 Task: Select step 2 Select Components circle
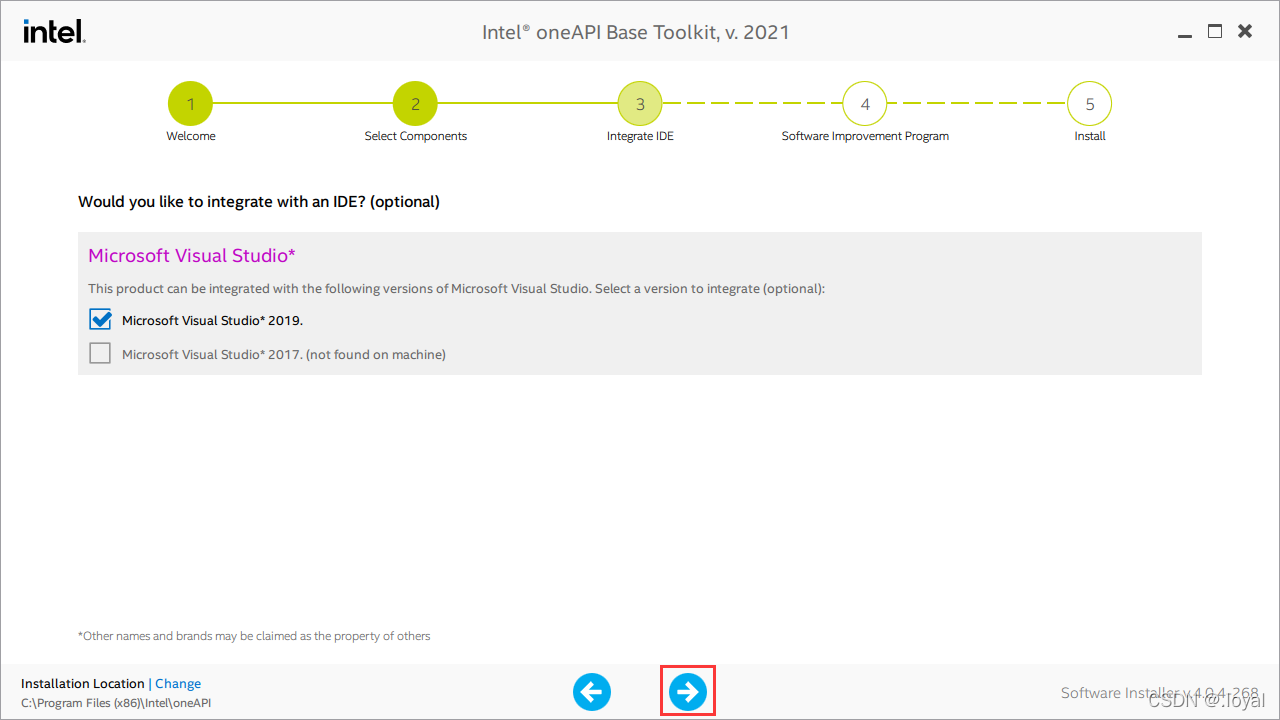[415, 104]
